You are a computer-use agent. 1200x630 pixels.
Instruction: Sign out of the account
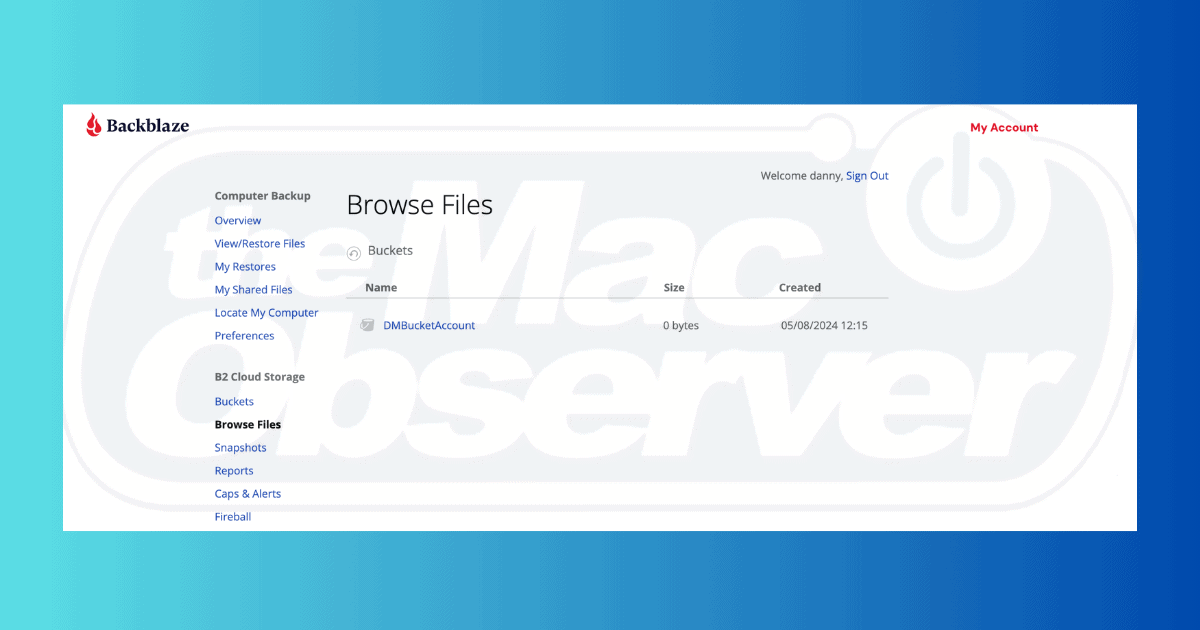point(867,176)
